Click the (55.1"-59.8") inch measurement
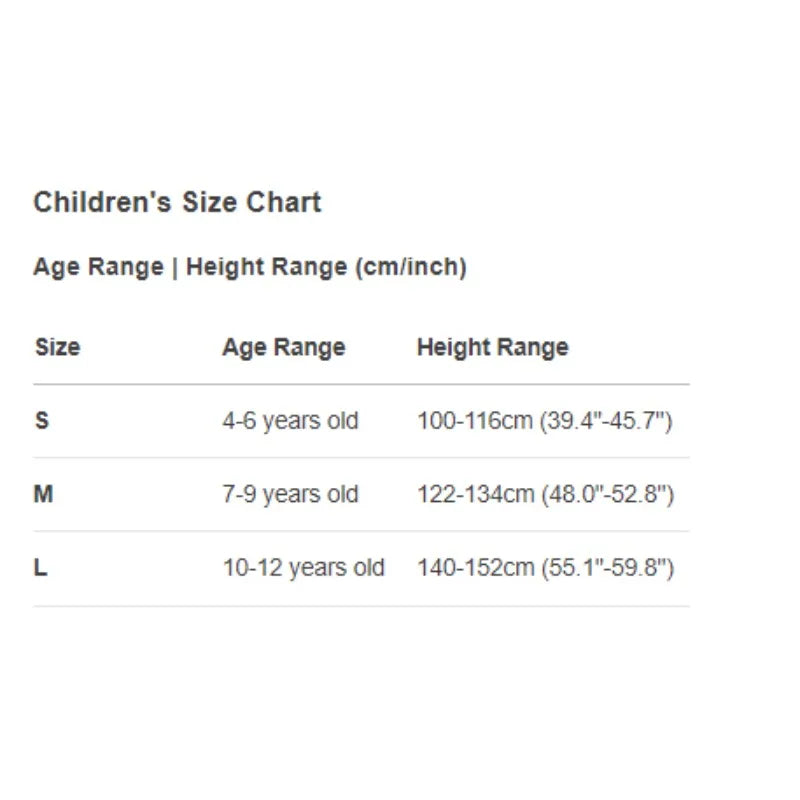The width and height of the screenshot is (800, 800). pyautogui.click(x=607, y=568)
